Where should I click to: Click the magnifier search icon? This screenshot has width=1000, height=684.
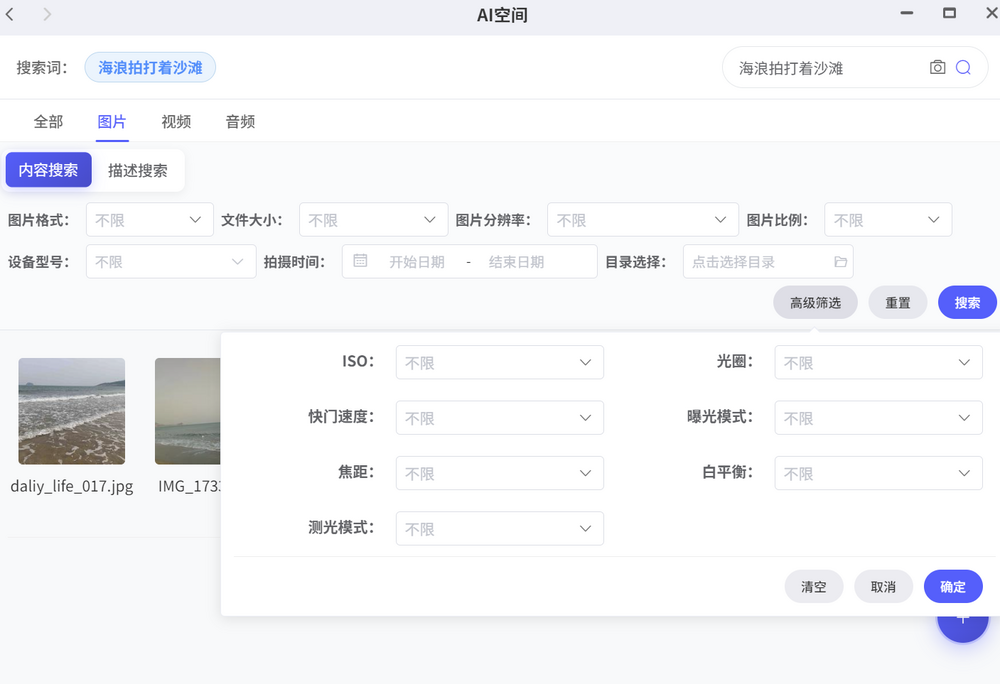pos(963,68)
